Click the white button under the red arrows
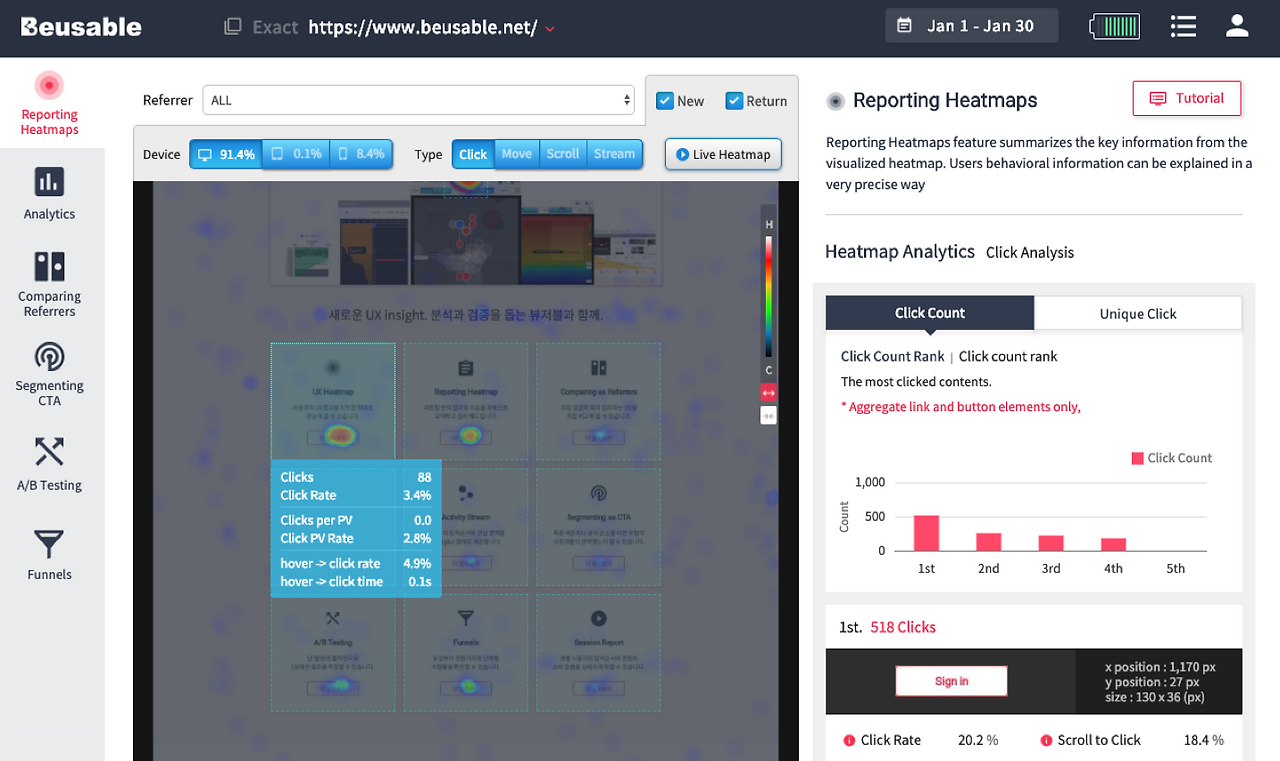 click(x=769, y=415)
